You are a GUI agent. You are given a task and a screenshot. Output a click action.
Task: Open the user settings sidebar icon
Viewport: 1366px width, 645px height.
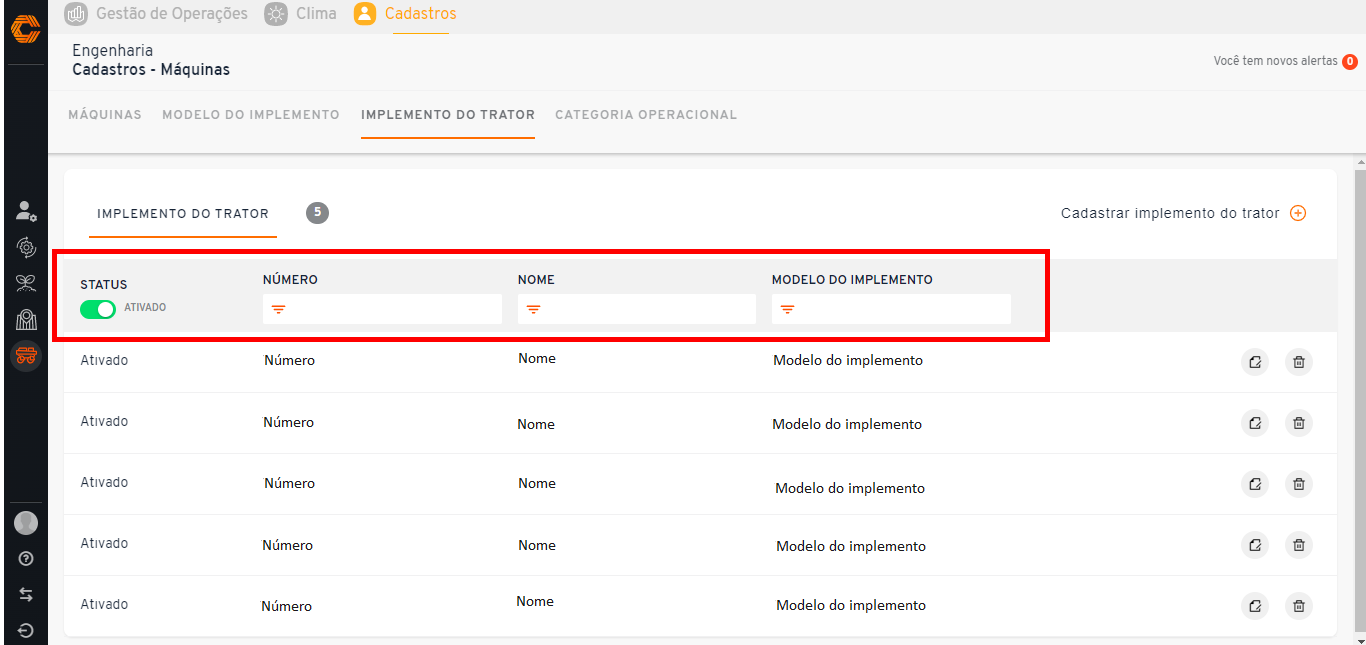point(26,211)
